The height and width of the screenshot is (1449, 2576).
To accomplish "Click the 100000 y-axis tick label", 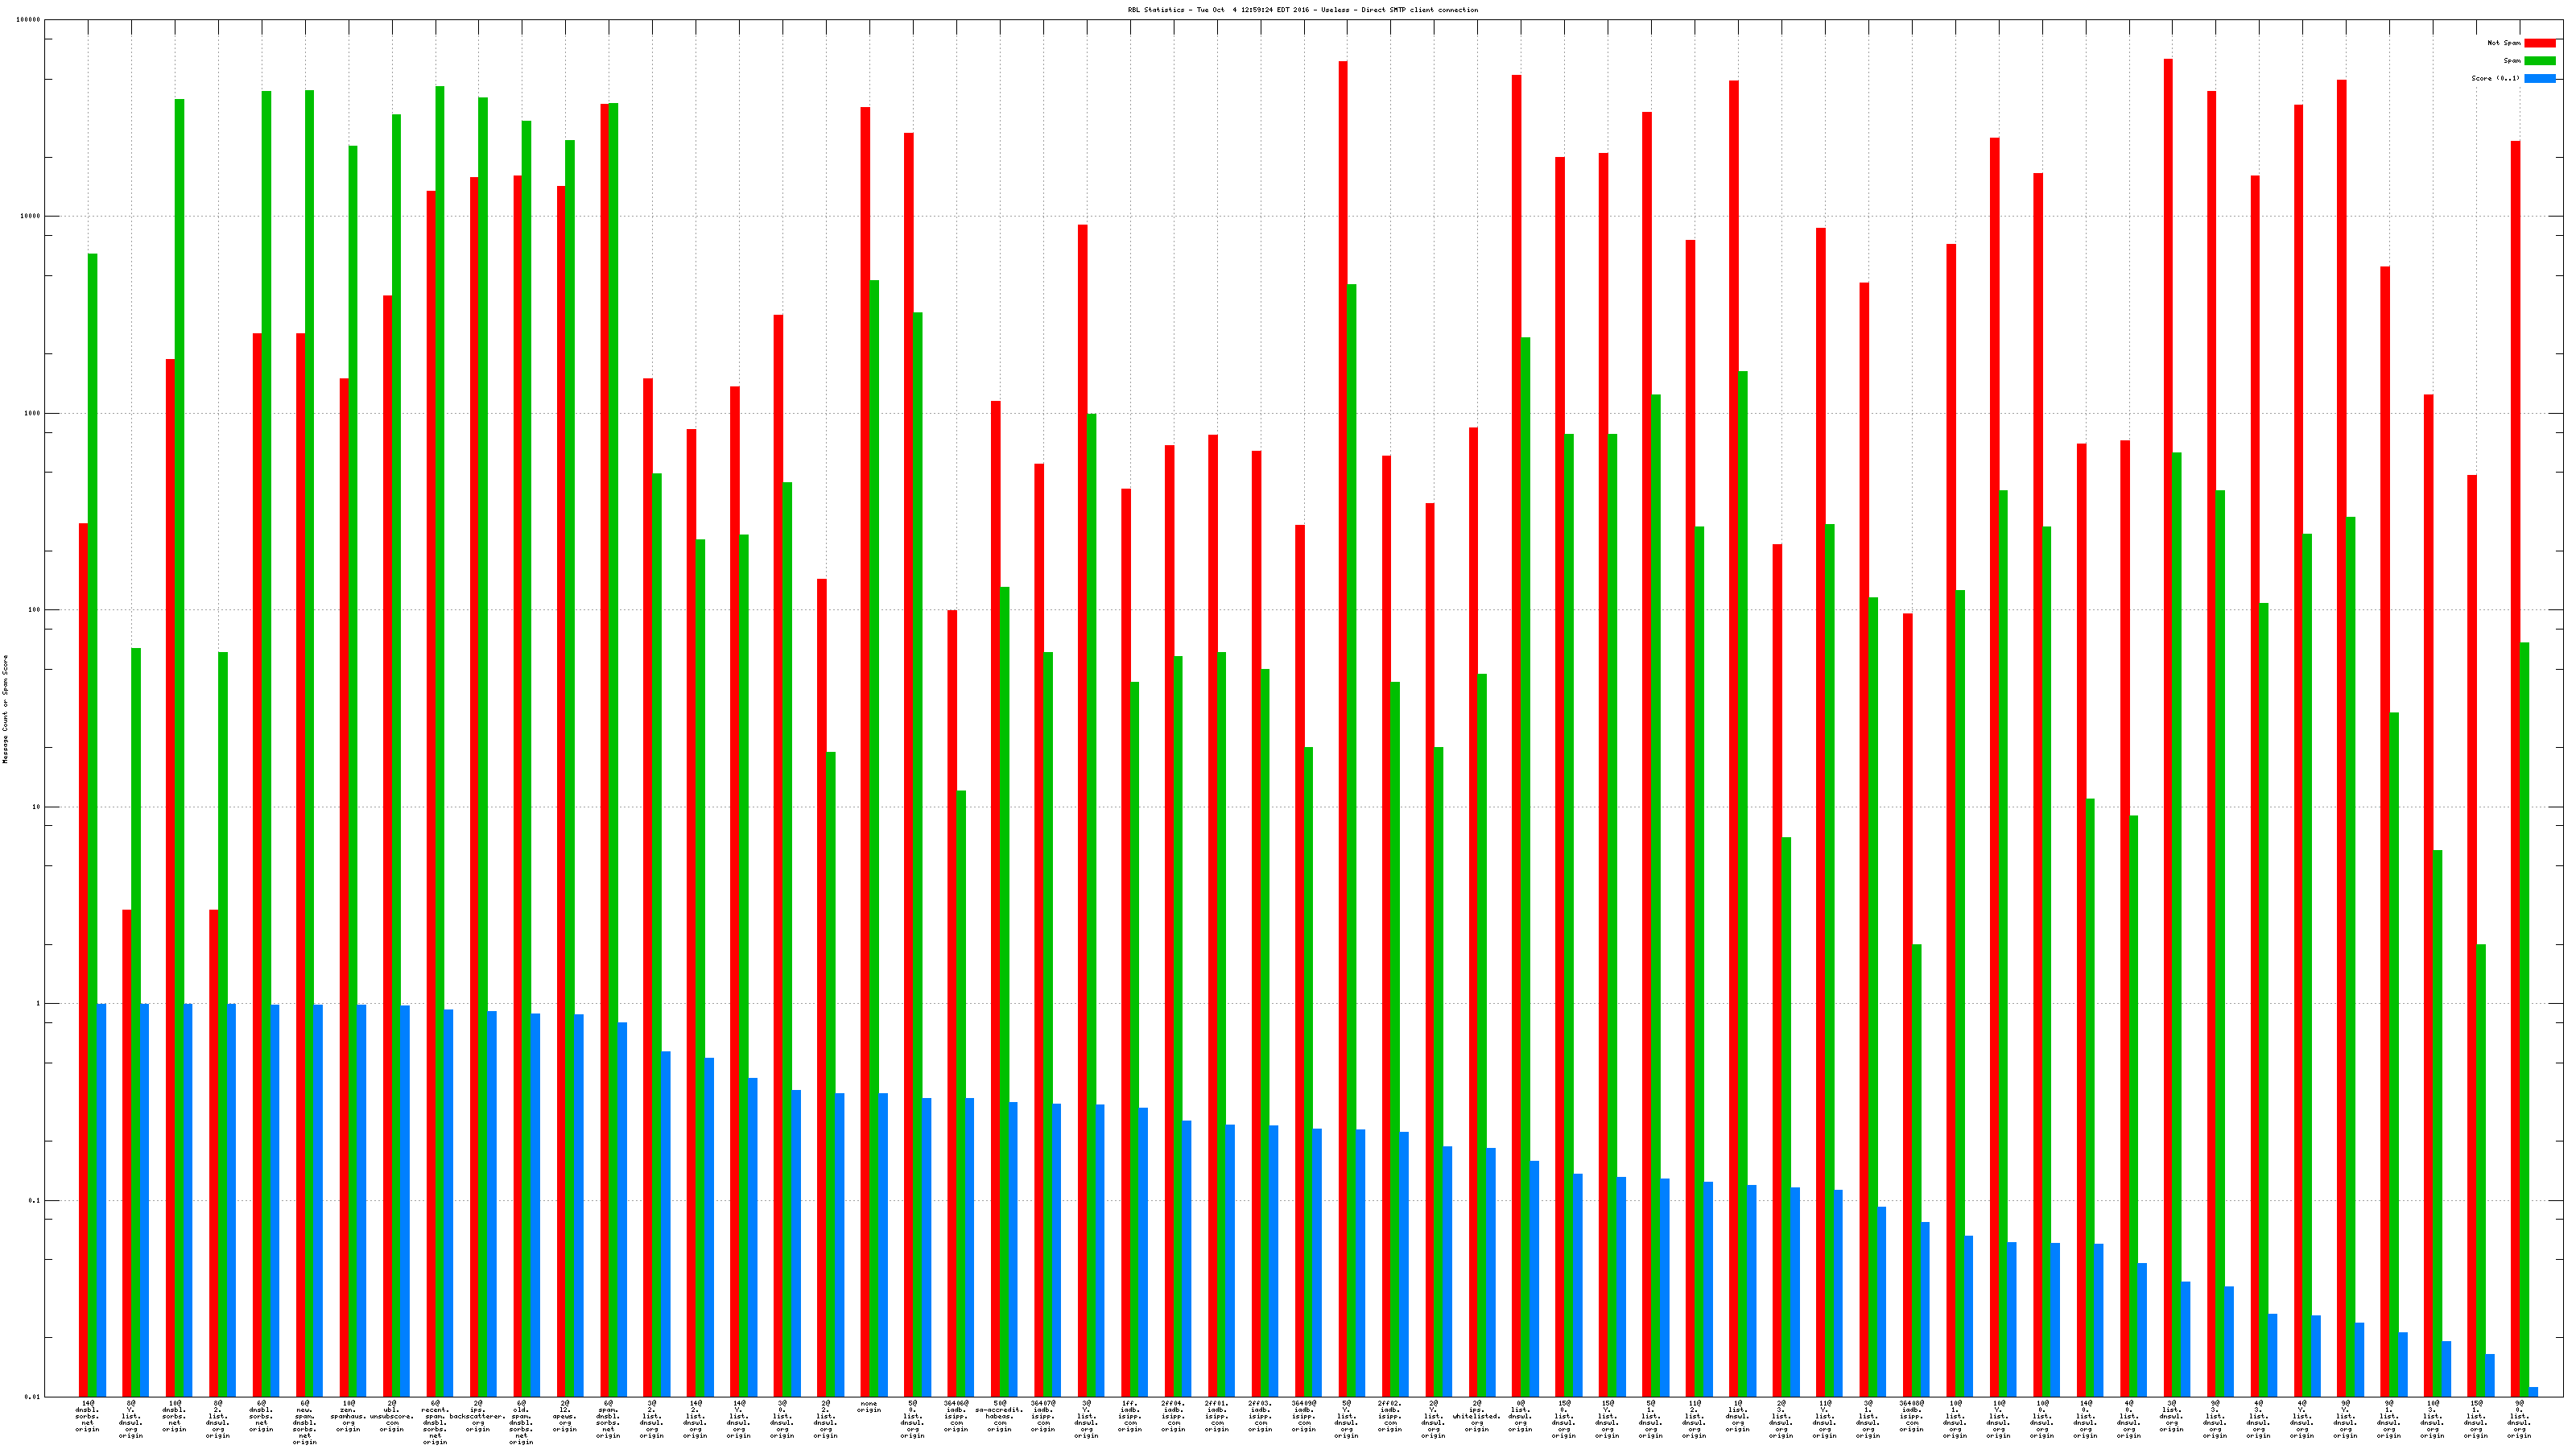I will pyautogui.click(x=28, y=20).
